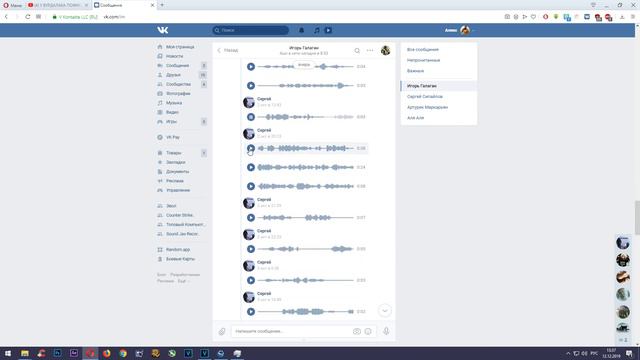The height and width of the screenshot is (360, 640).
Task: Click the heart bookmark icon in address bar
Action: coord(533,17)
